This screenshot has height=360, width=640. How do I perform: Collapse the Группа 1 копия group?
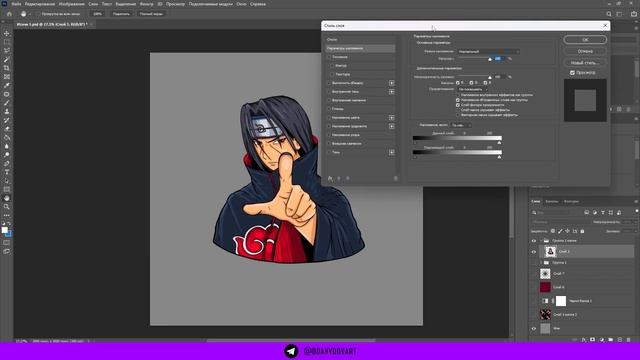(541, 241)
